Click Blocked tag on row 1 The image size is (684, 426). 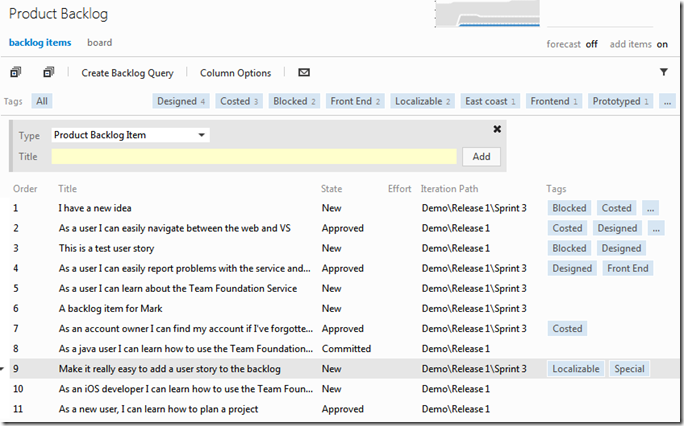[x=569, y=208]
